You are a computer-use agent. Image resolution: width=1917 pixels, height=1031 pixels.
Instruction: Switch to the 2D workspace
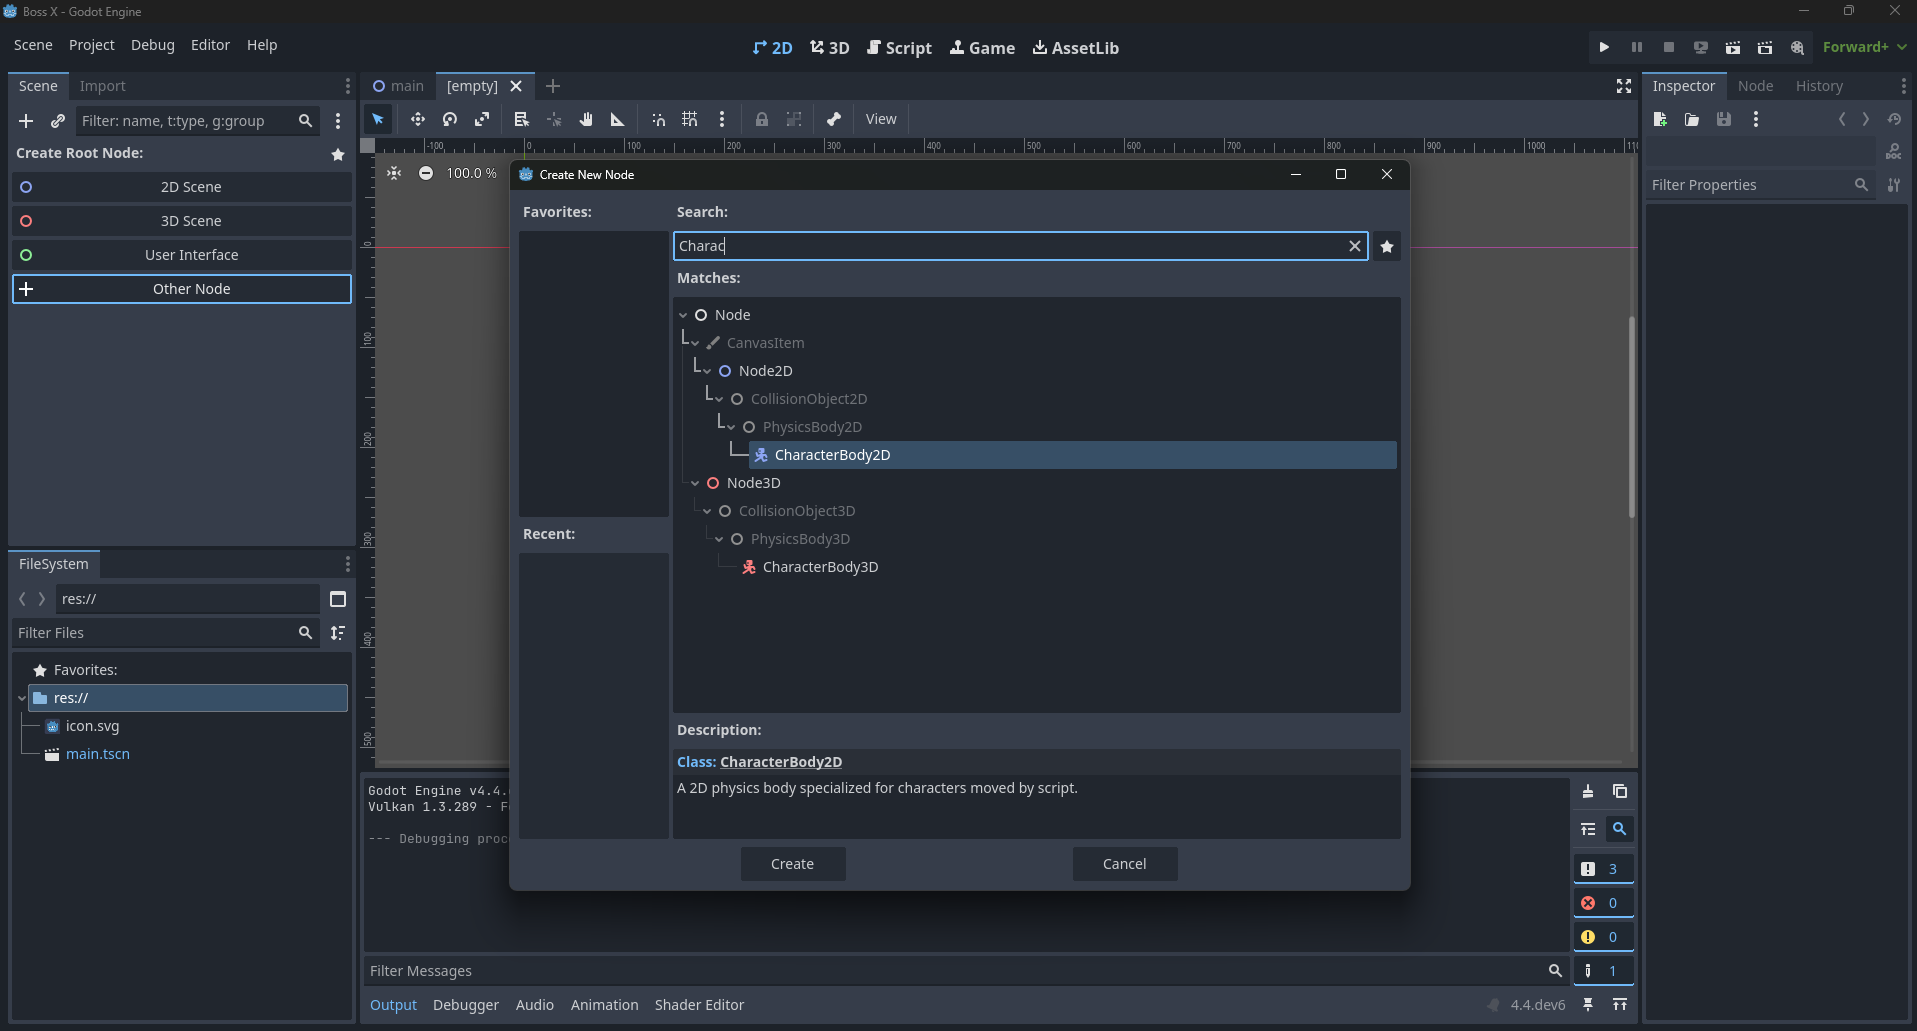[x=772, y=48]
